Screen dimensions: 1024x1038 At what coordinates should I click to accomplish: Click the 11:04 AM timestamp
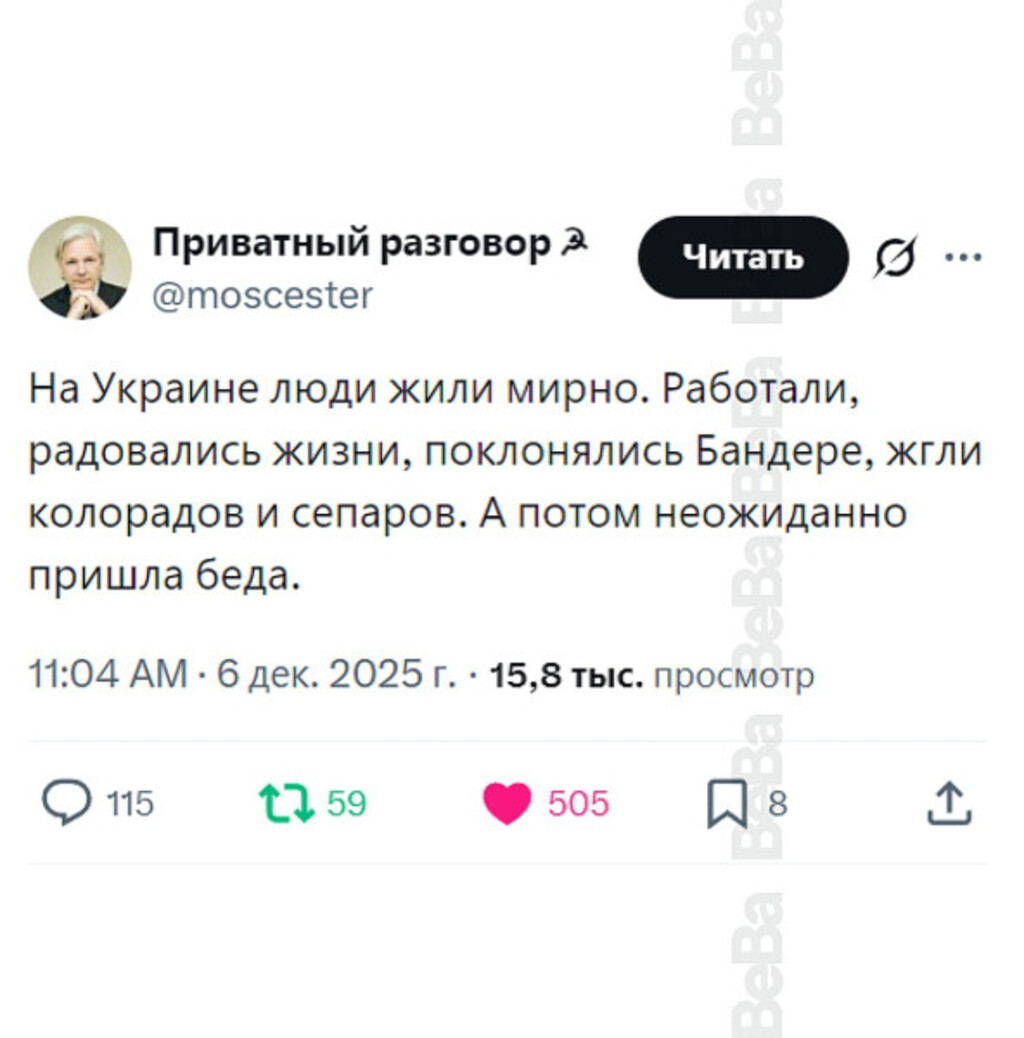(108, 676)
